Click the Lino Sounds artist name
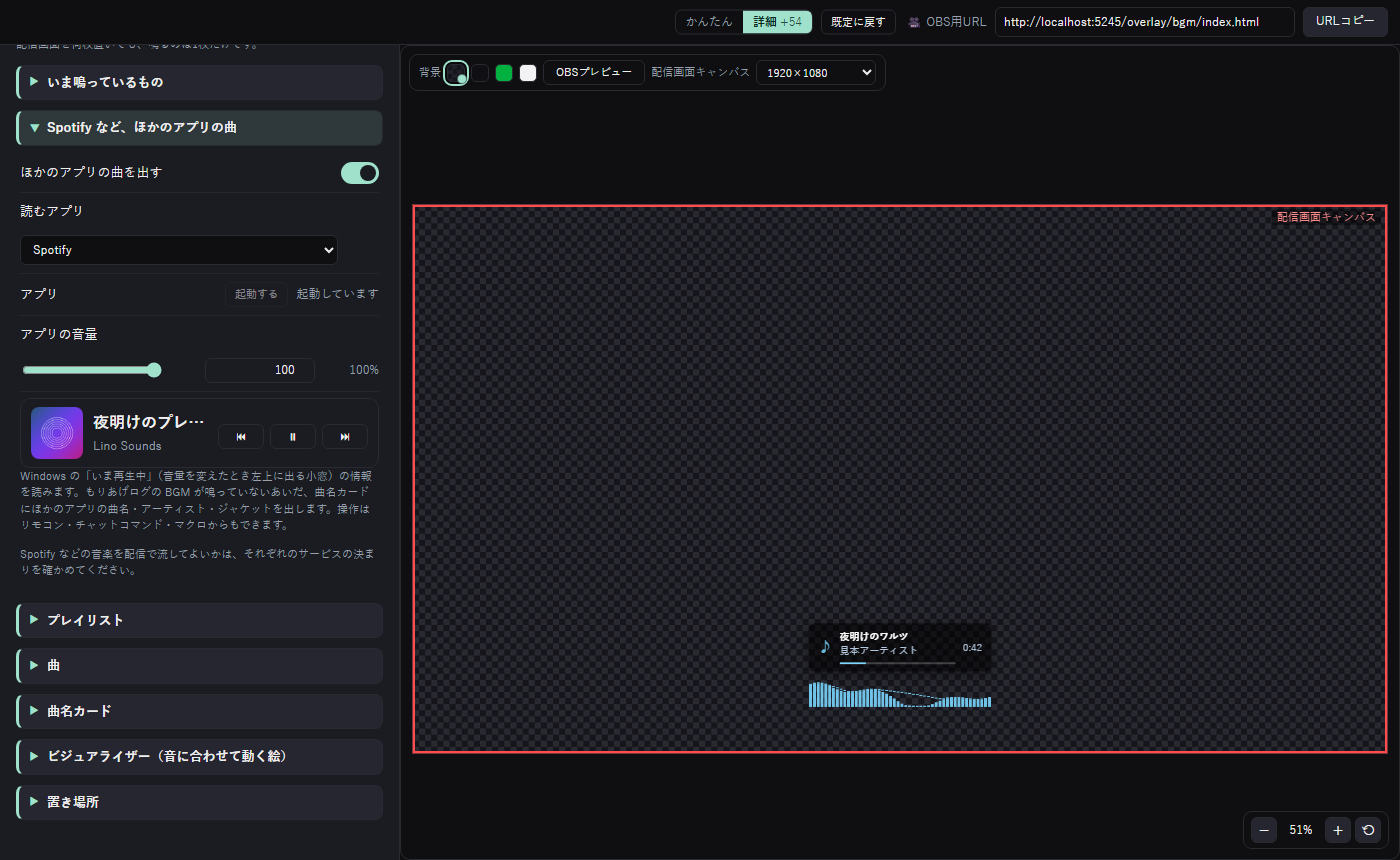Image resolution: width=1400 pixels, height=860 pixels. tap(127, 446)
